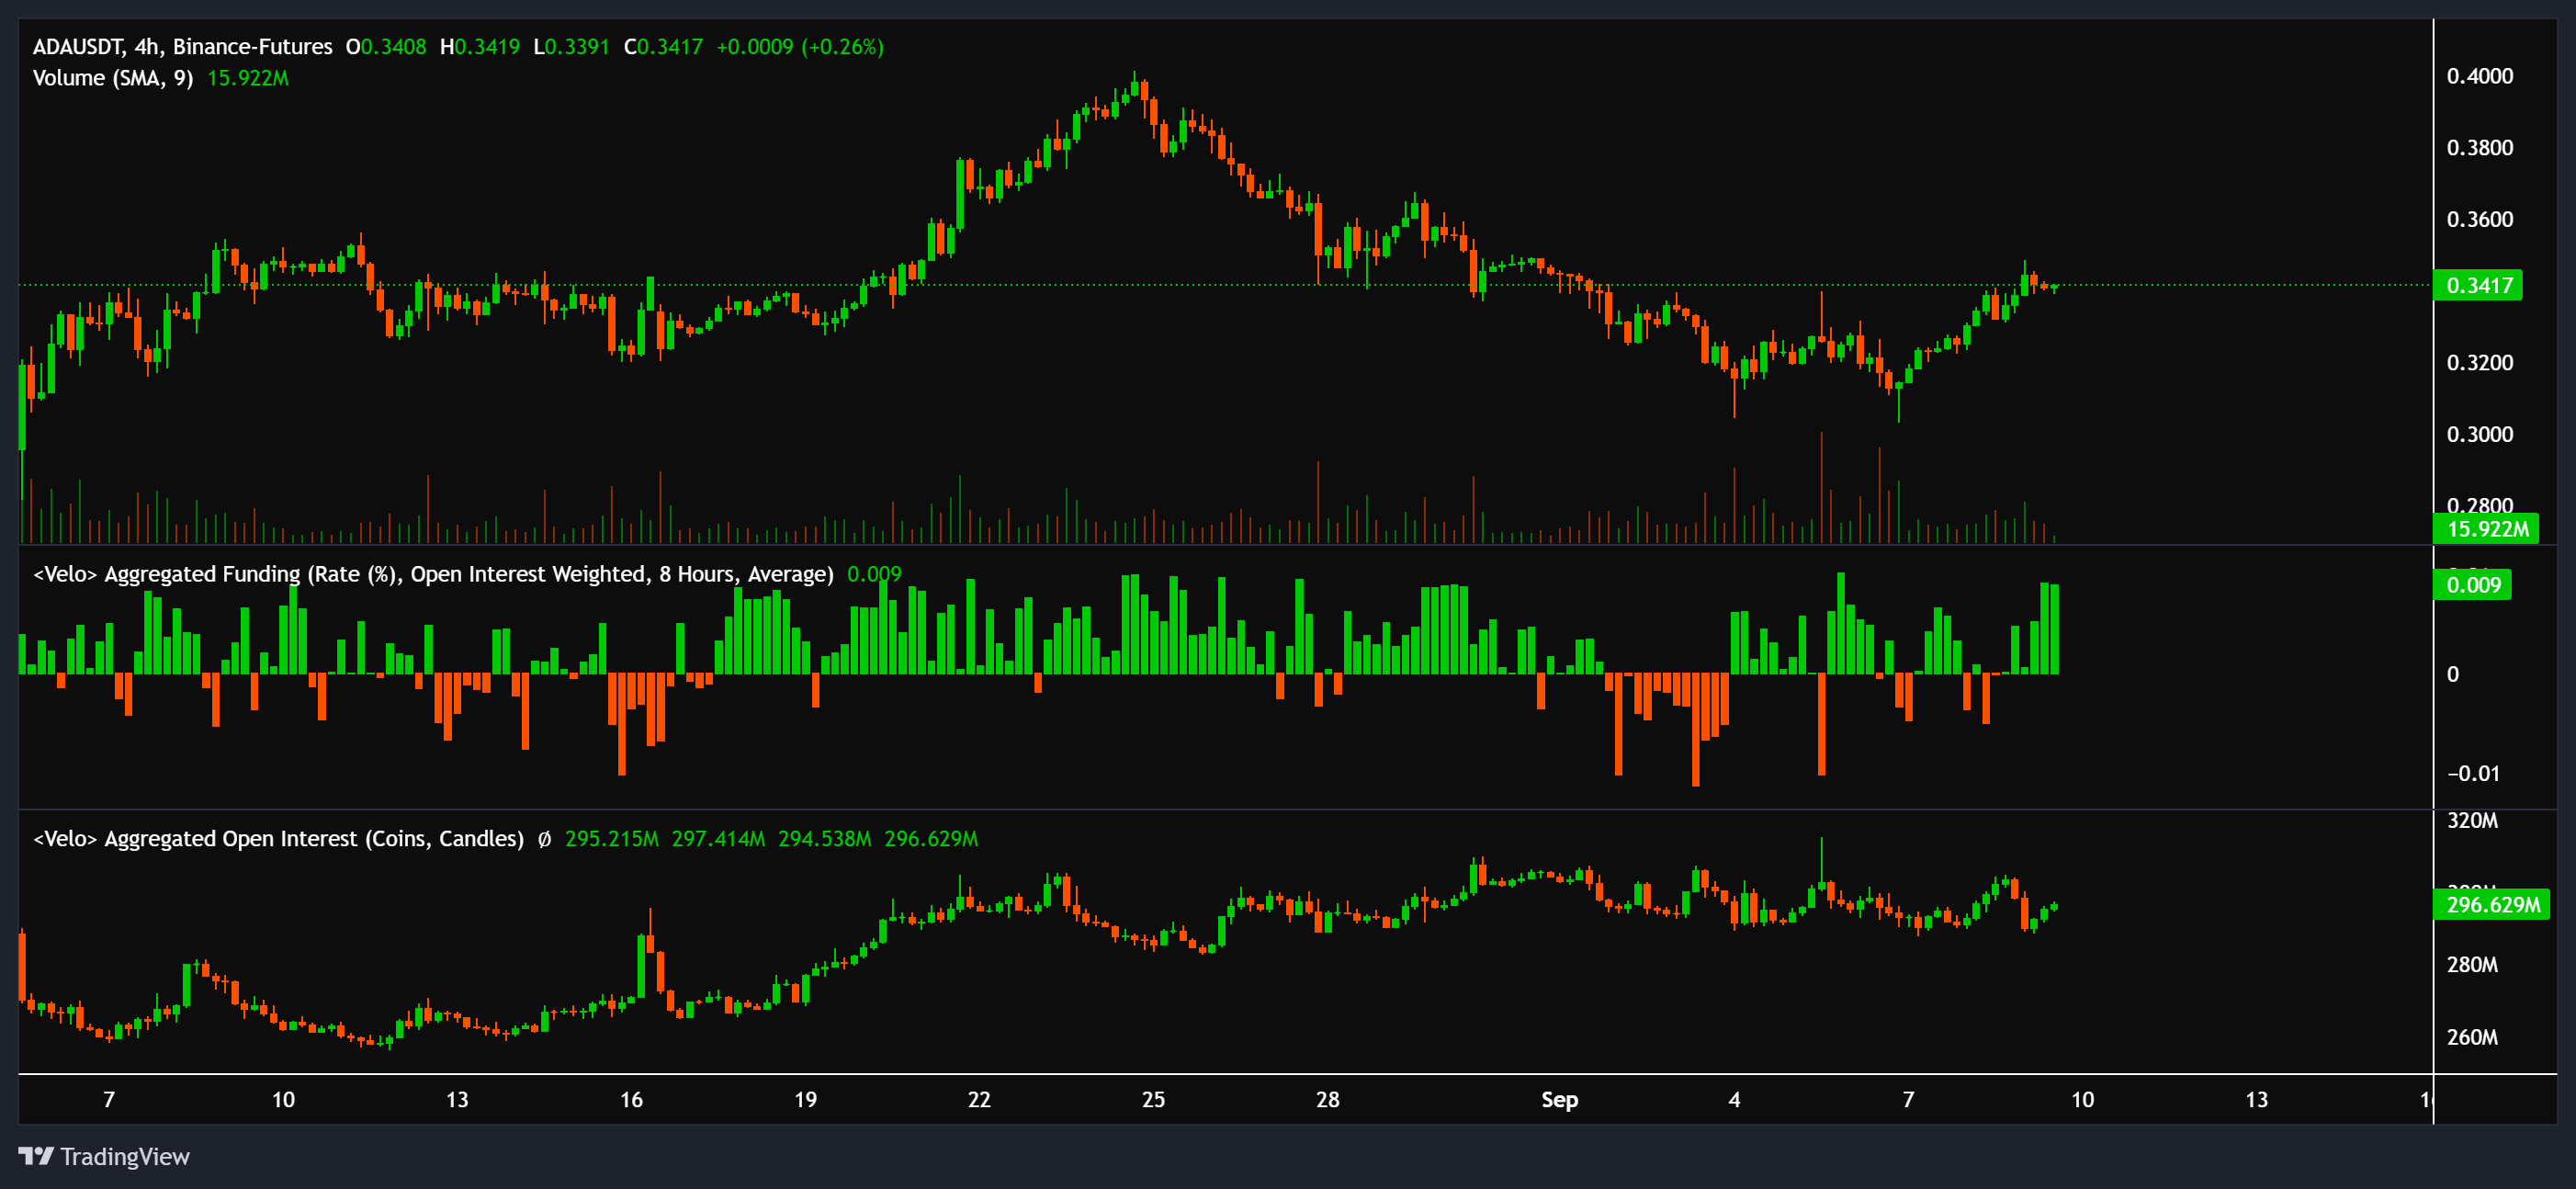This screenshot has height=1189, width=2576.
Task: Open the TradingView text link
Action: (x=125, y=1157)
